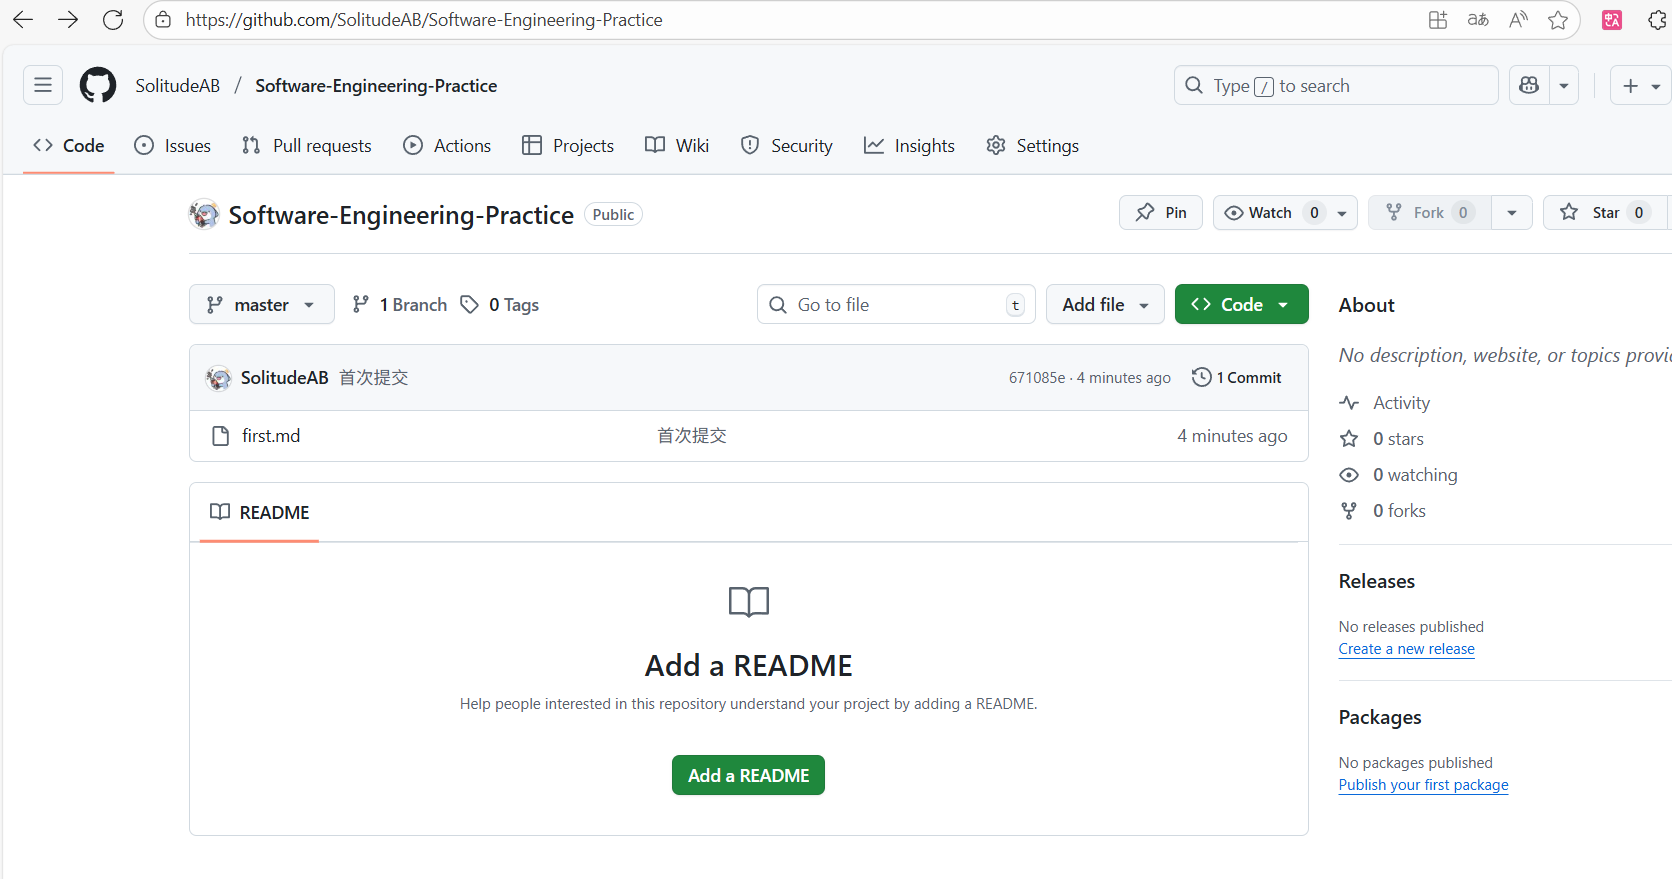Click the site info lock icon in address bar
Screen dimensions: 1672x879
tap(163, 20)
